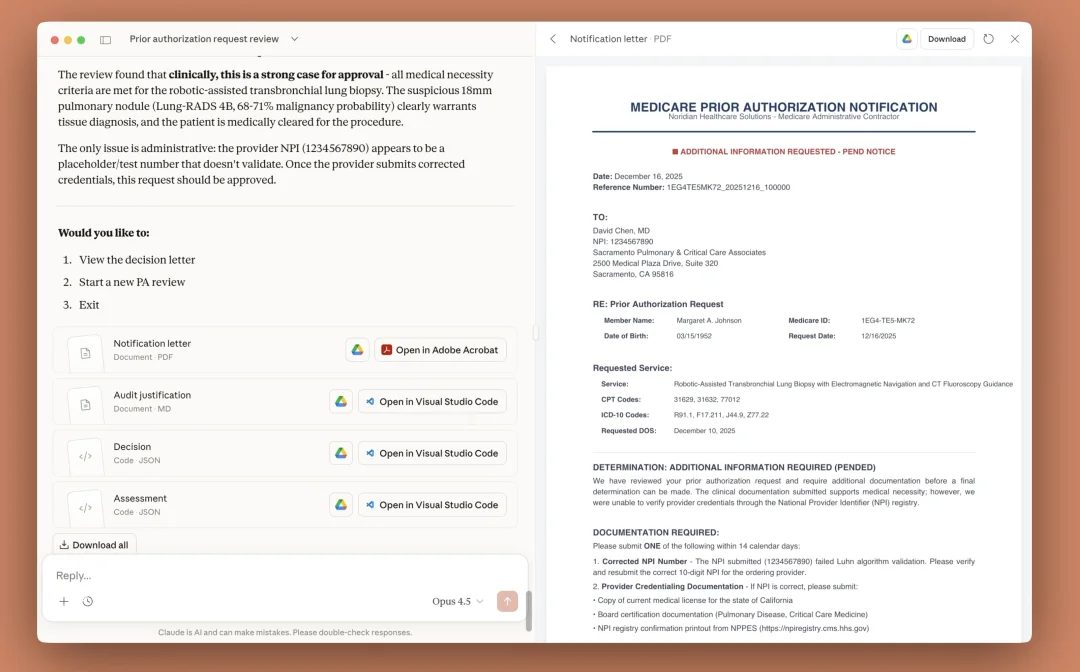Save Notification letter to Google Drive
Screen dimensions: 1080x672
[x=357, y=350]
